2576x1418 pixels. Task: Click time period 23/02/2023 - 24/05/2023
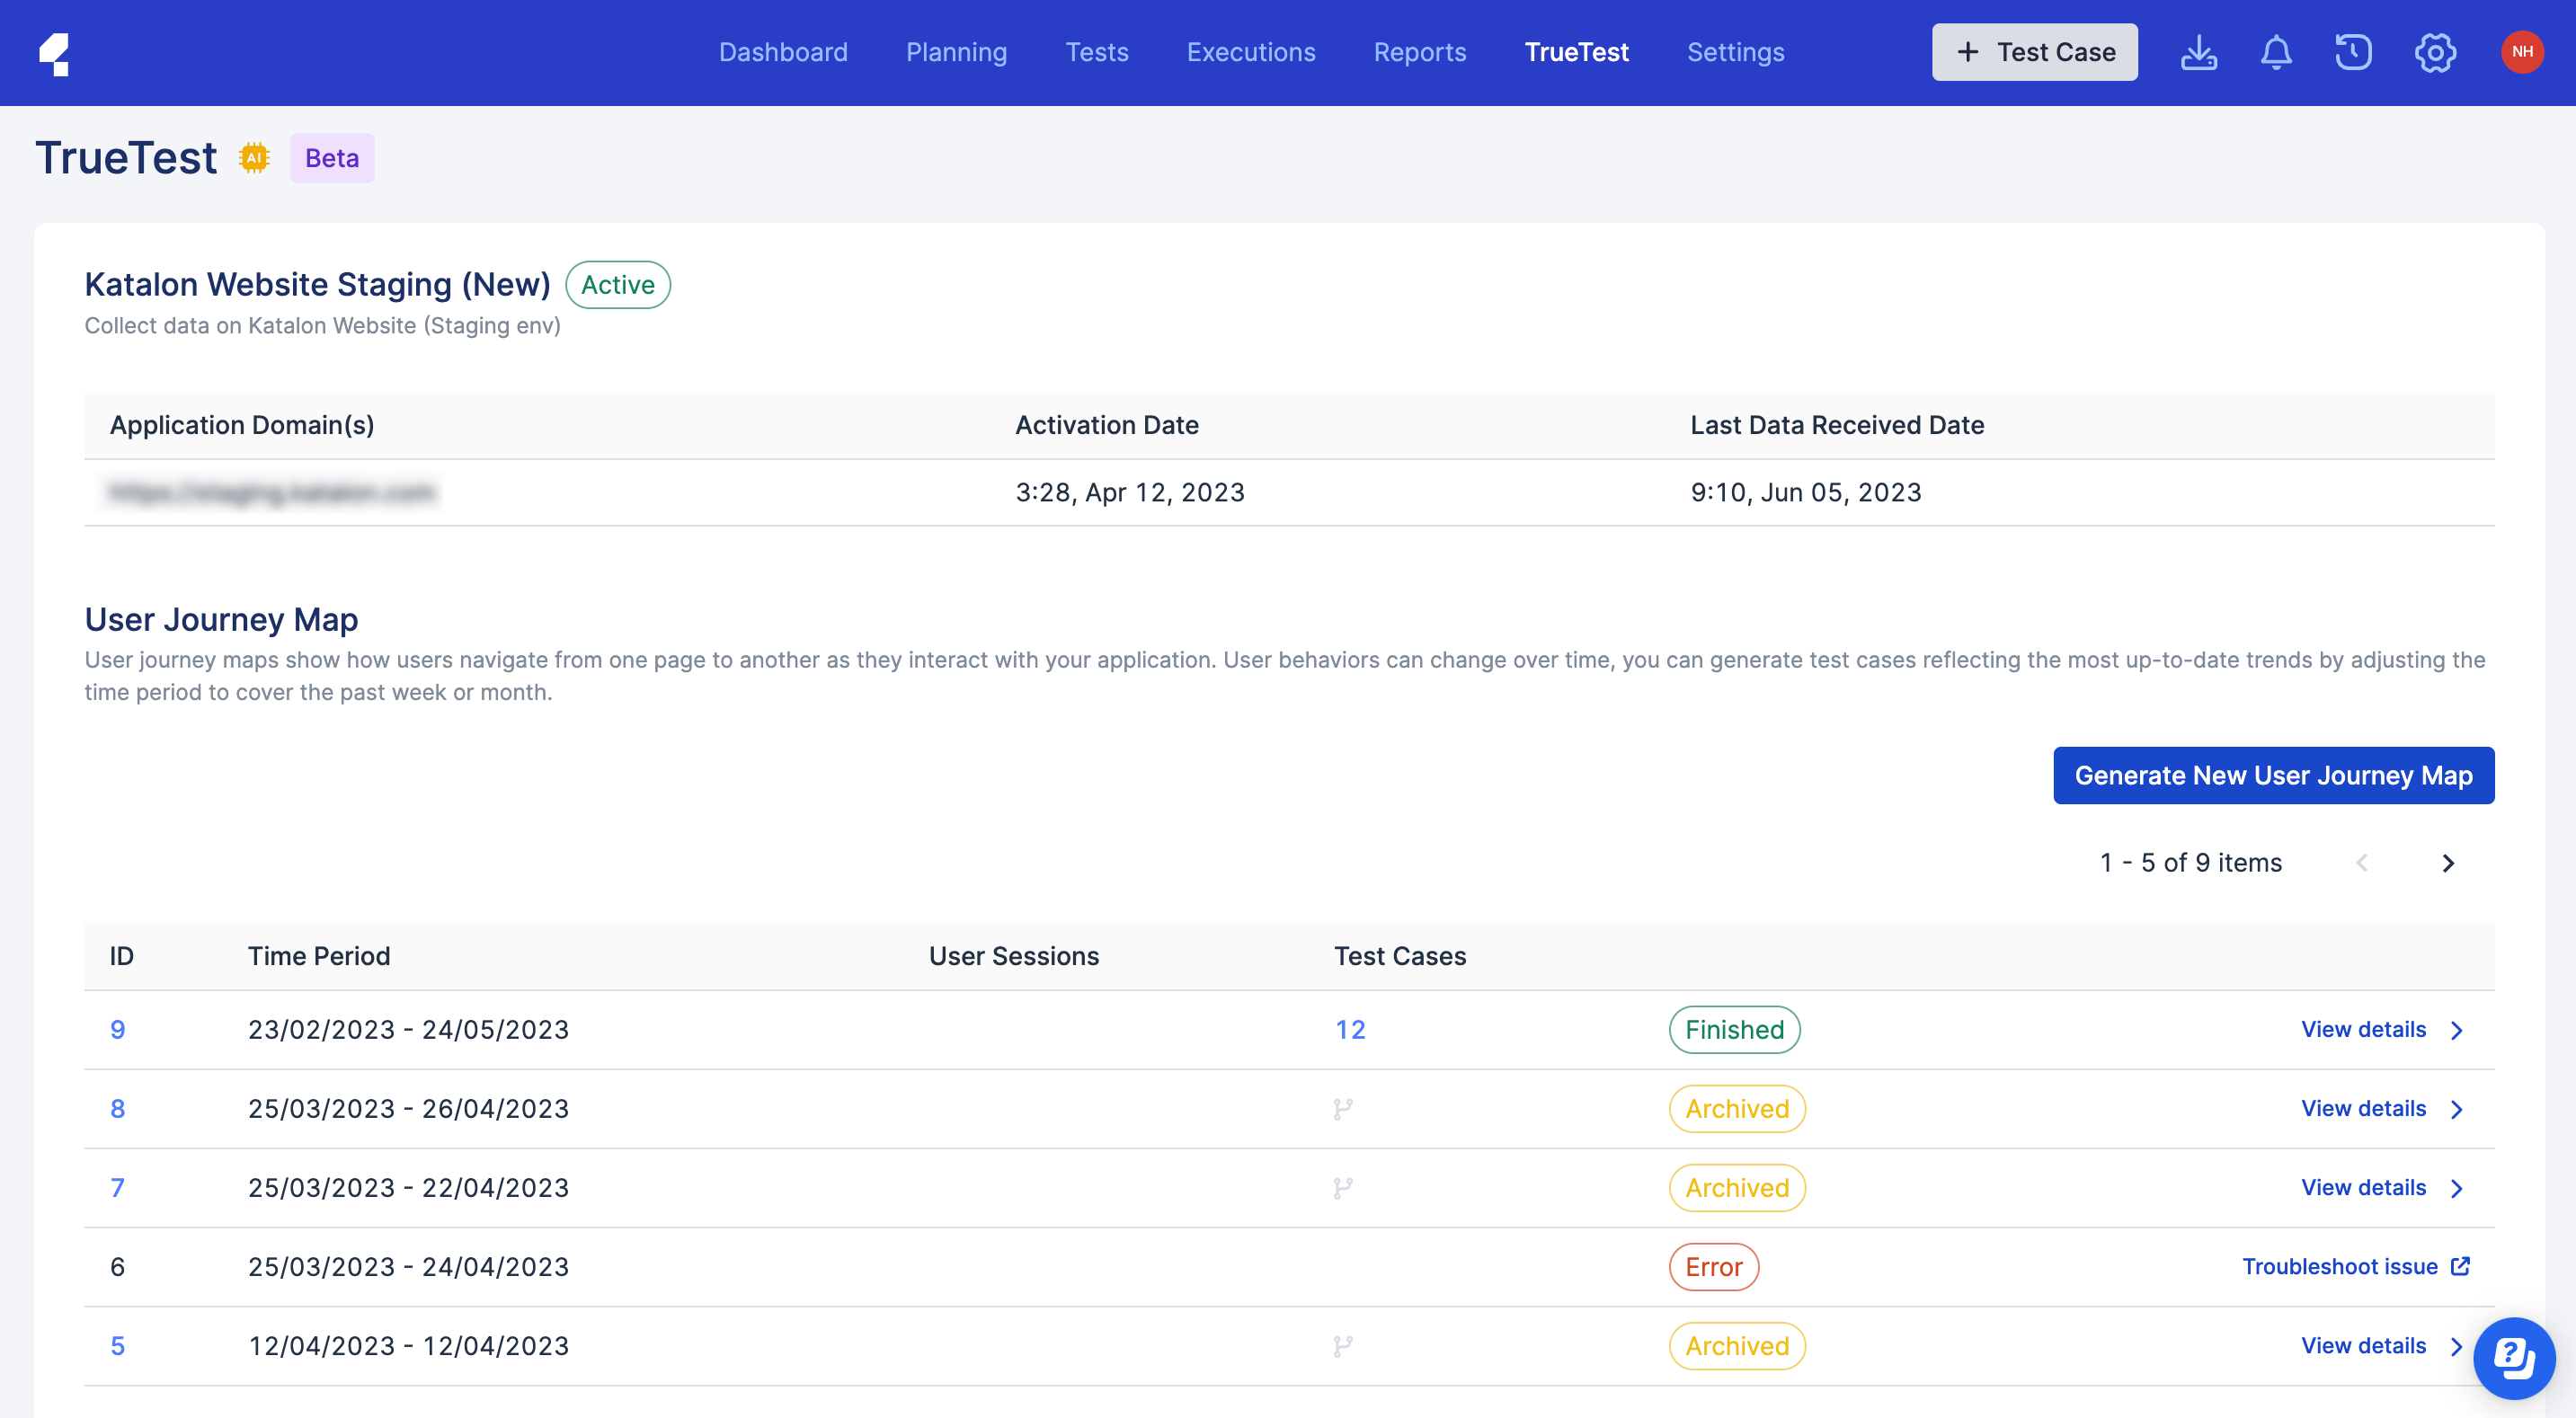tap(408, 1030)
